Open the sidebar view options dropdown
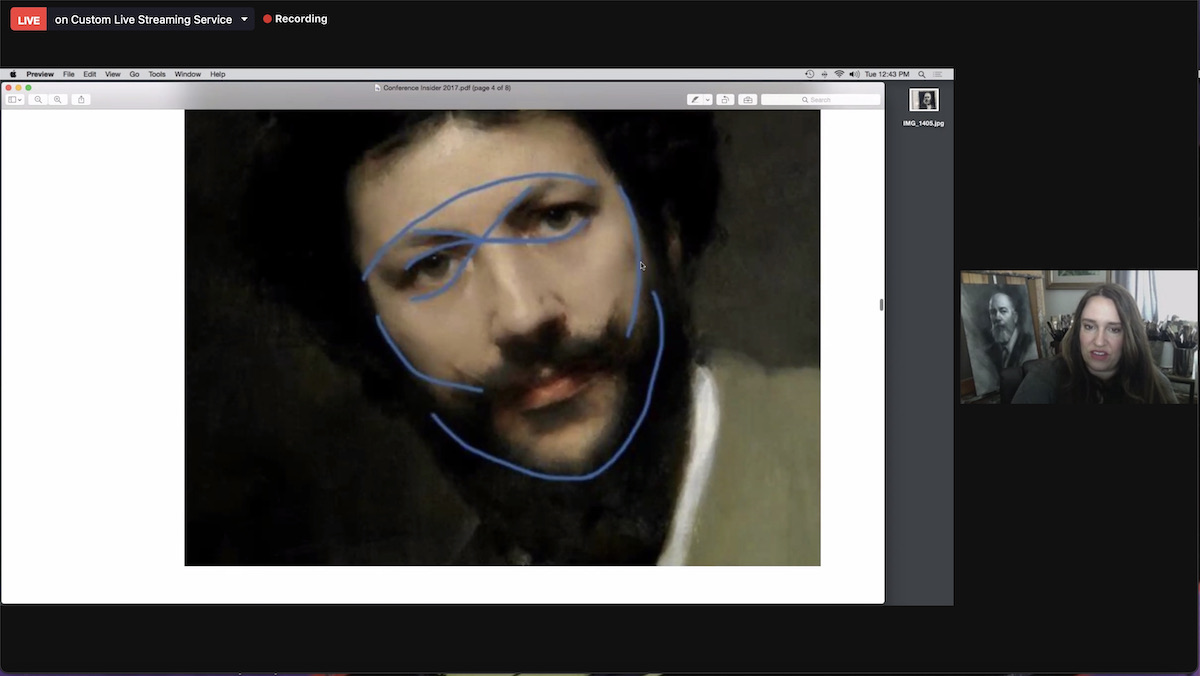This screenshot has height=676, width=1200. coord(15,99)
